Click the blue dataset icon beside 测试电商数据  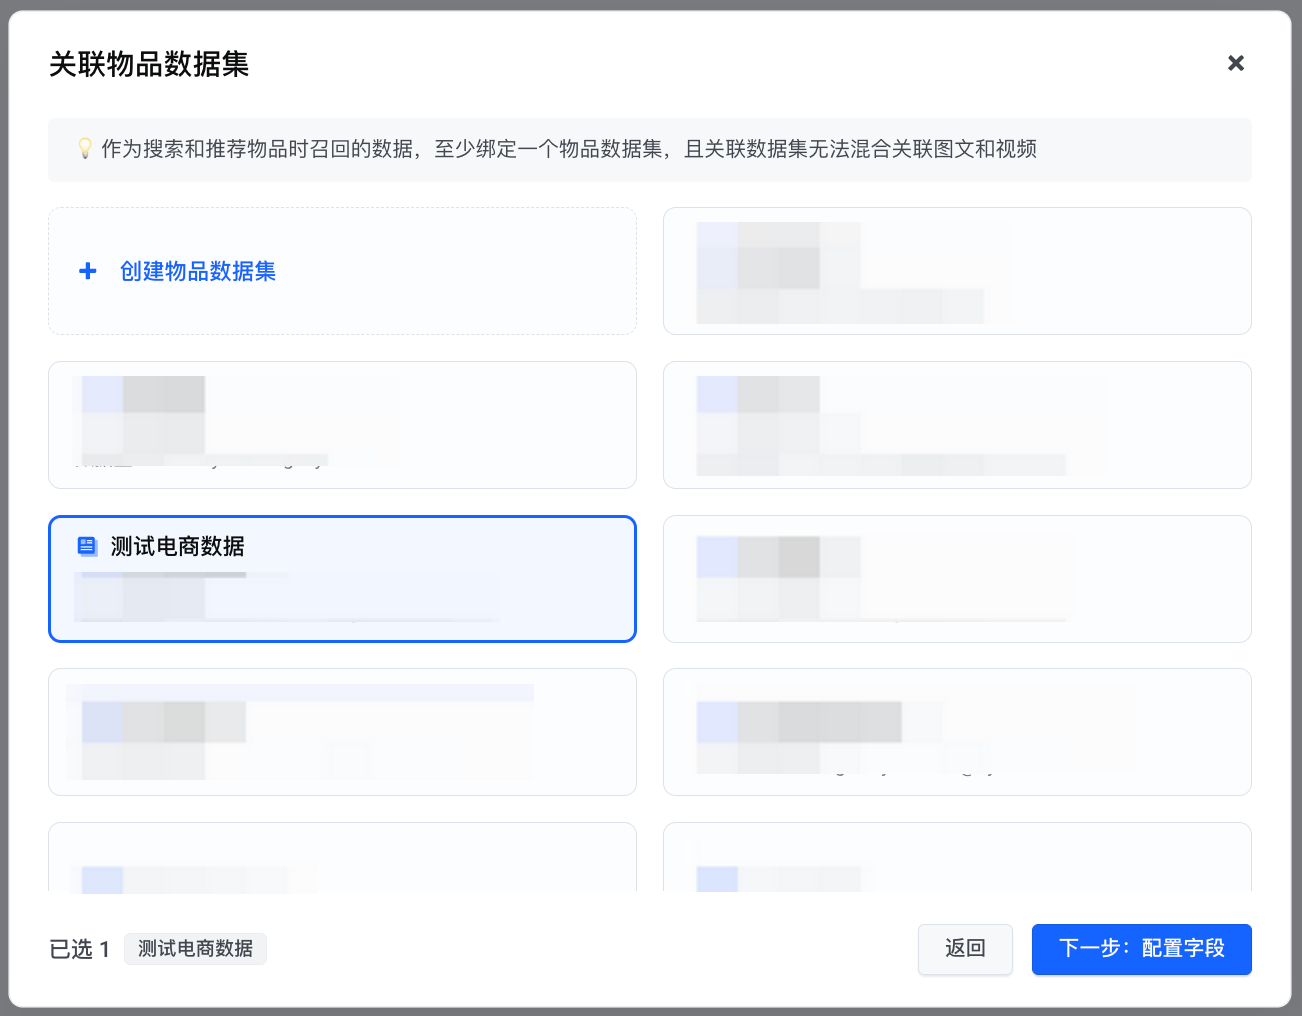point(87,546)
